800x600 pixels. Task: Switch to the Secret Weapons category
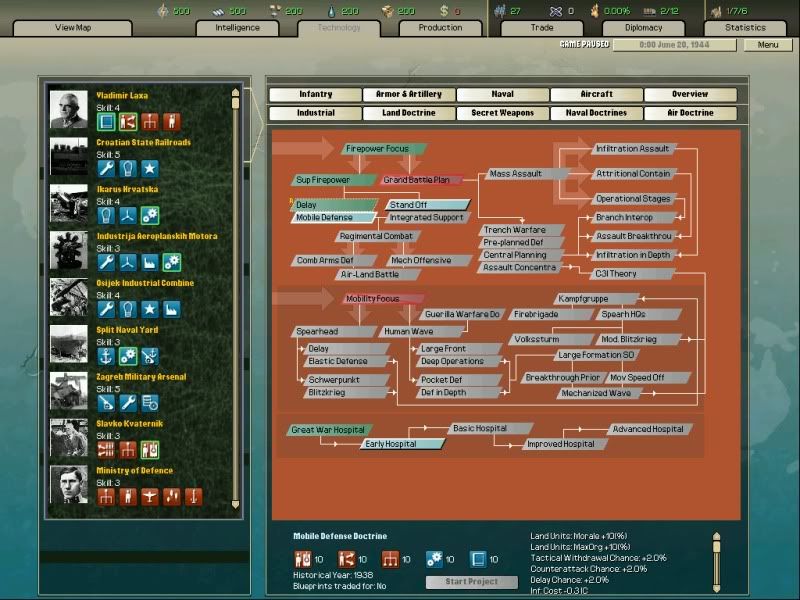(x=502, y=113)
